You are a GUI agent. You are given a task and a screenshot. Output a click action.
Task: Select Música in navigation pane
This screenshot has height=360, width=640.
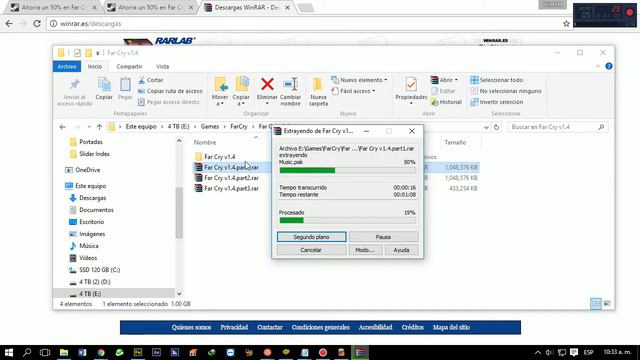coord(84,246)
